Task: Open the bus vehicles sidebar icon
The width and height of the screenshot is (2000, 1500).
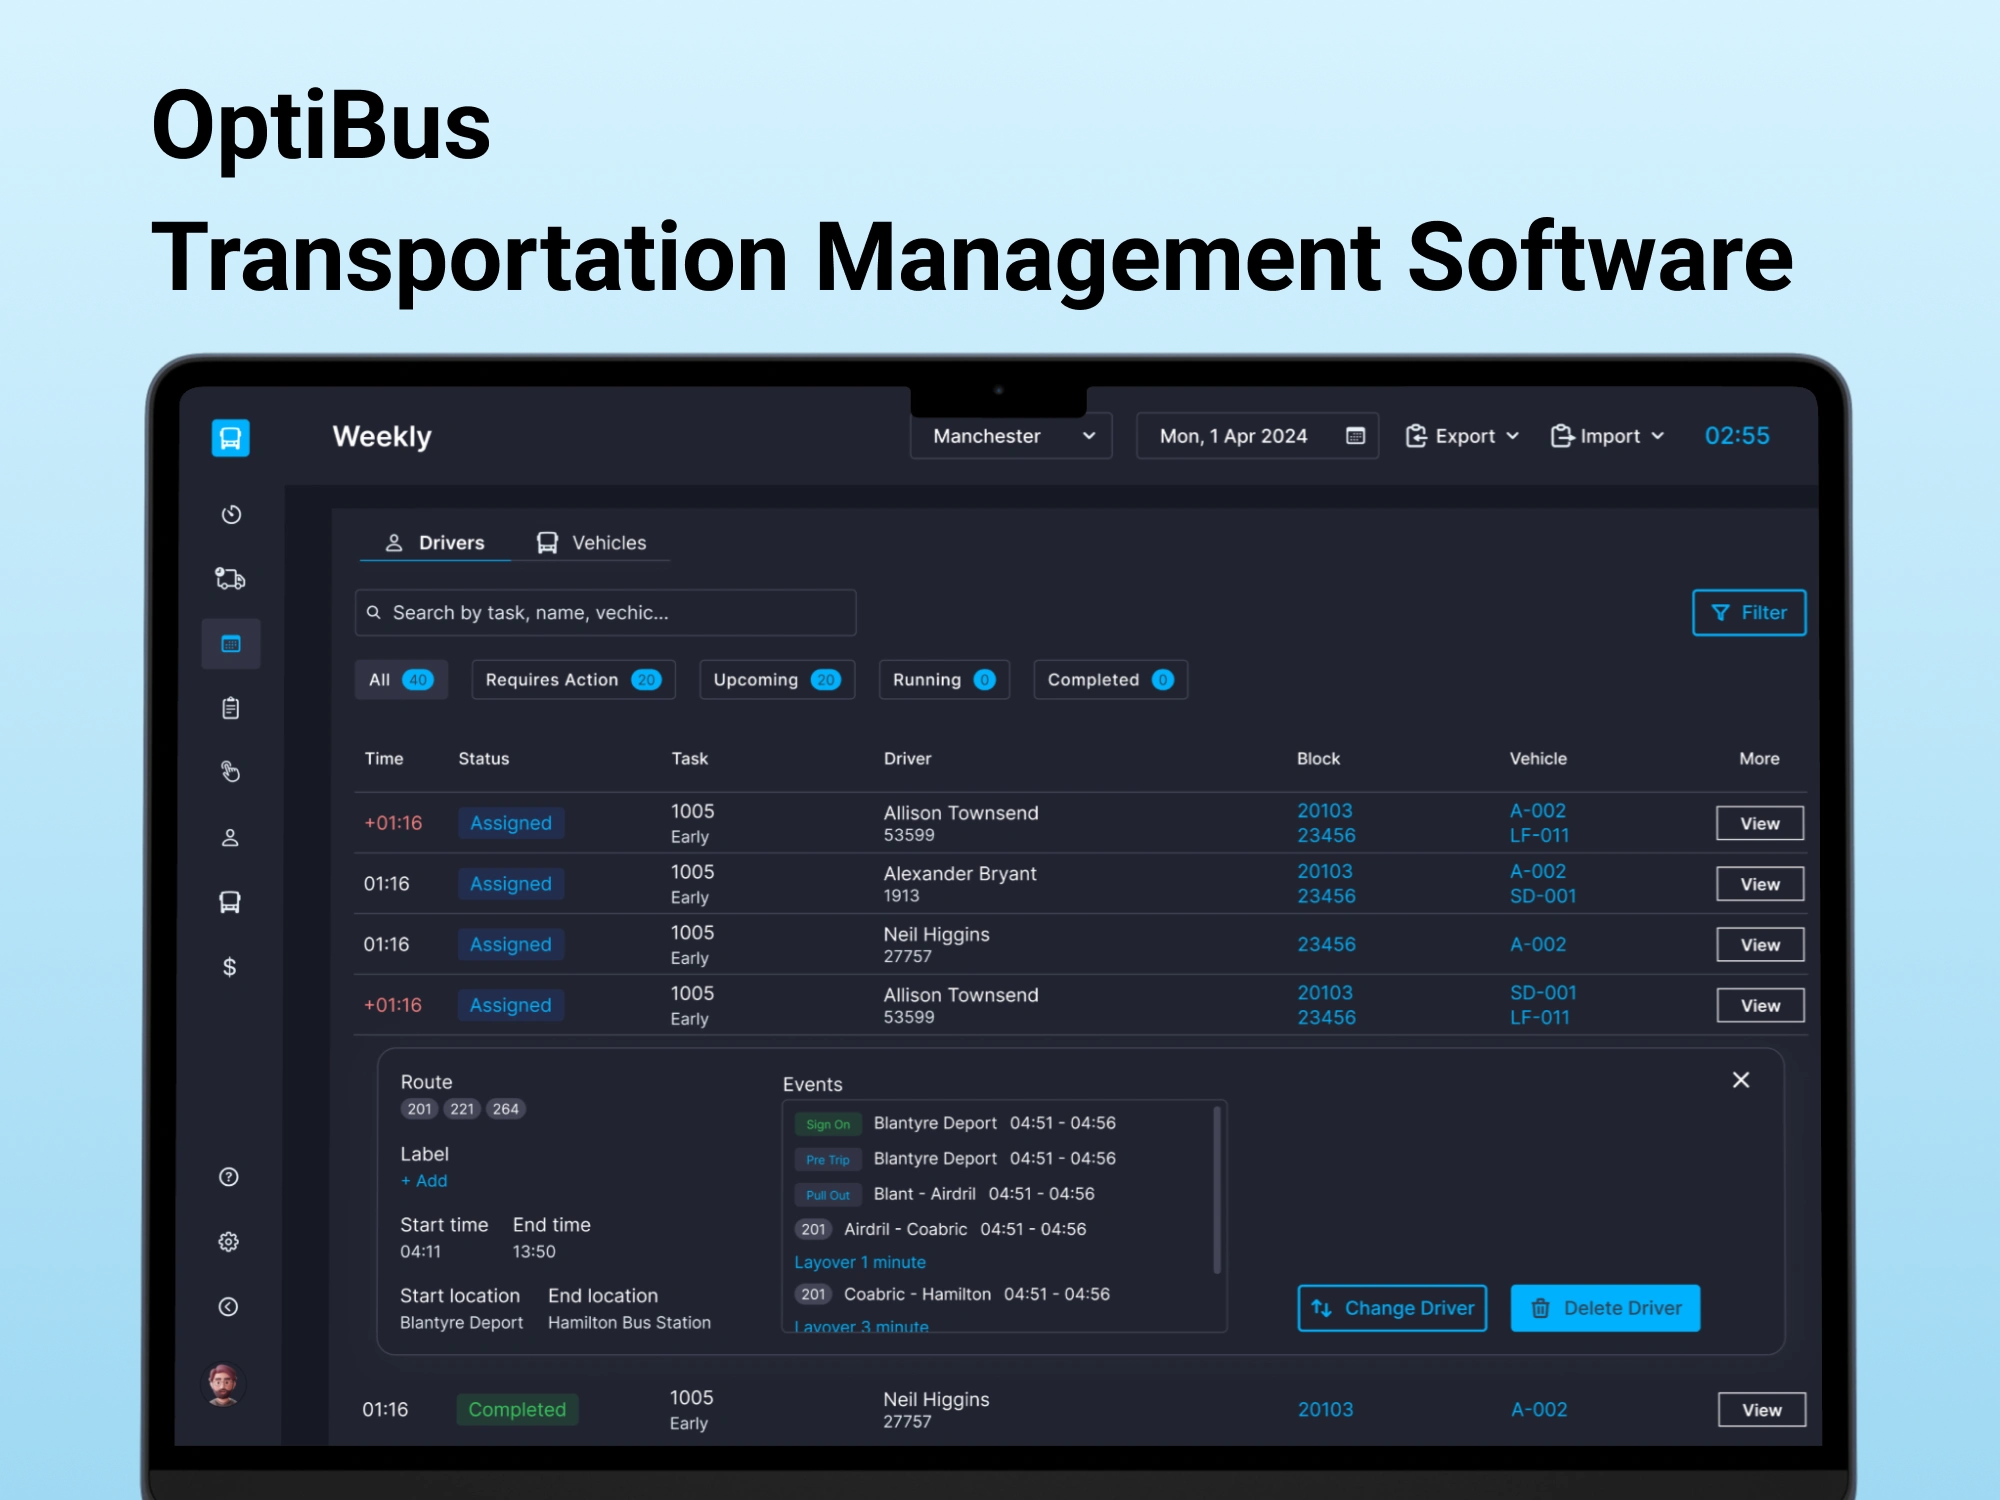Action: 230,902
